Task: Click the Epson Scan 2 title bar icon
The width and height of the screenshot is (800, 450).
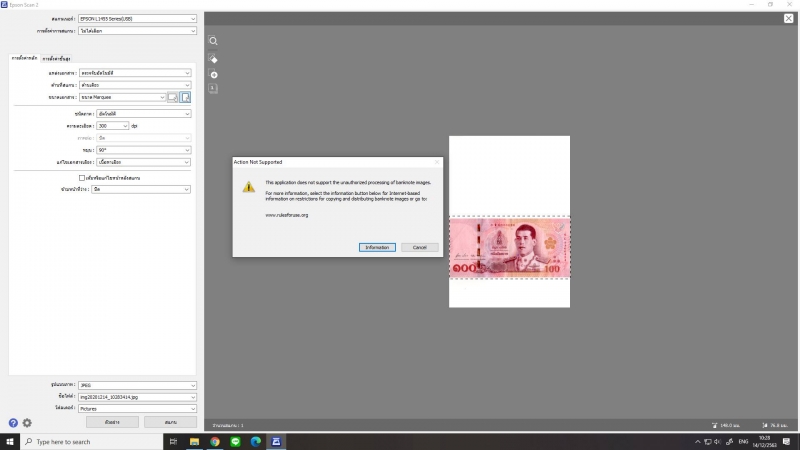Action: pyautogui.click(x=4, y=5)
